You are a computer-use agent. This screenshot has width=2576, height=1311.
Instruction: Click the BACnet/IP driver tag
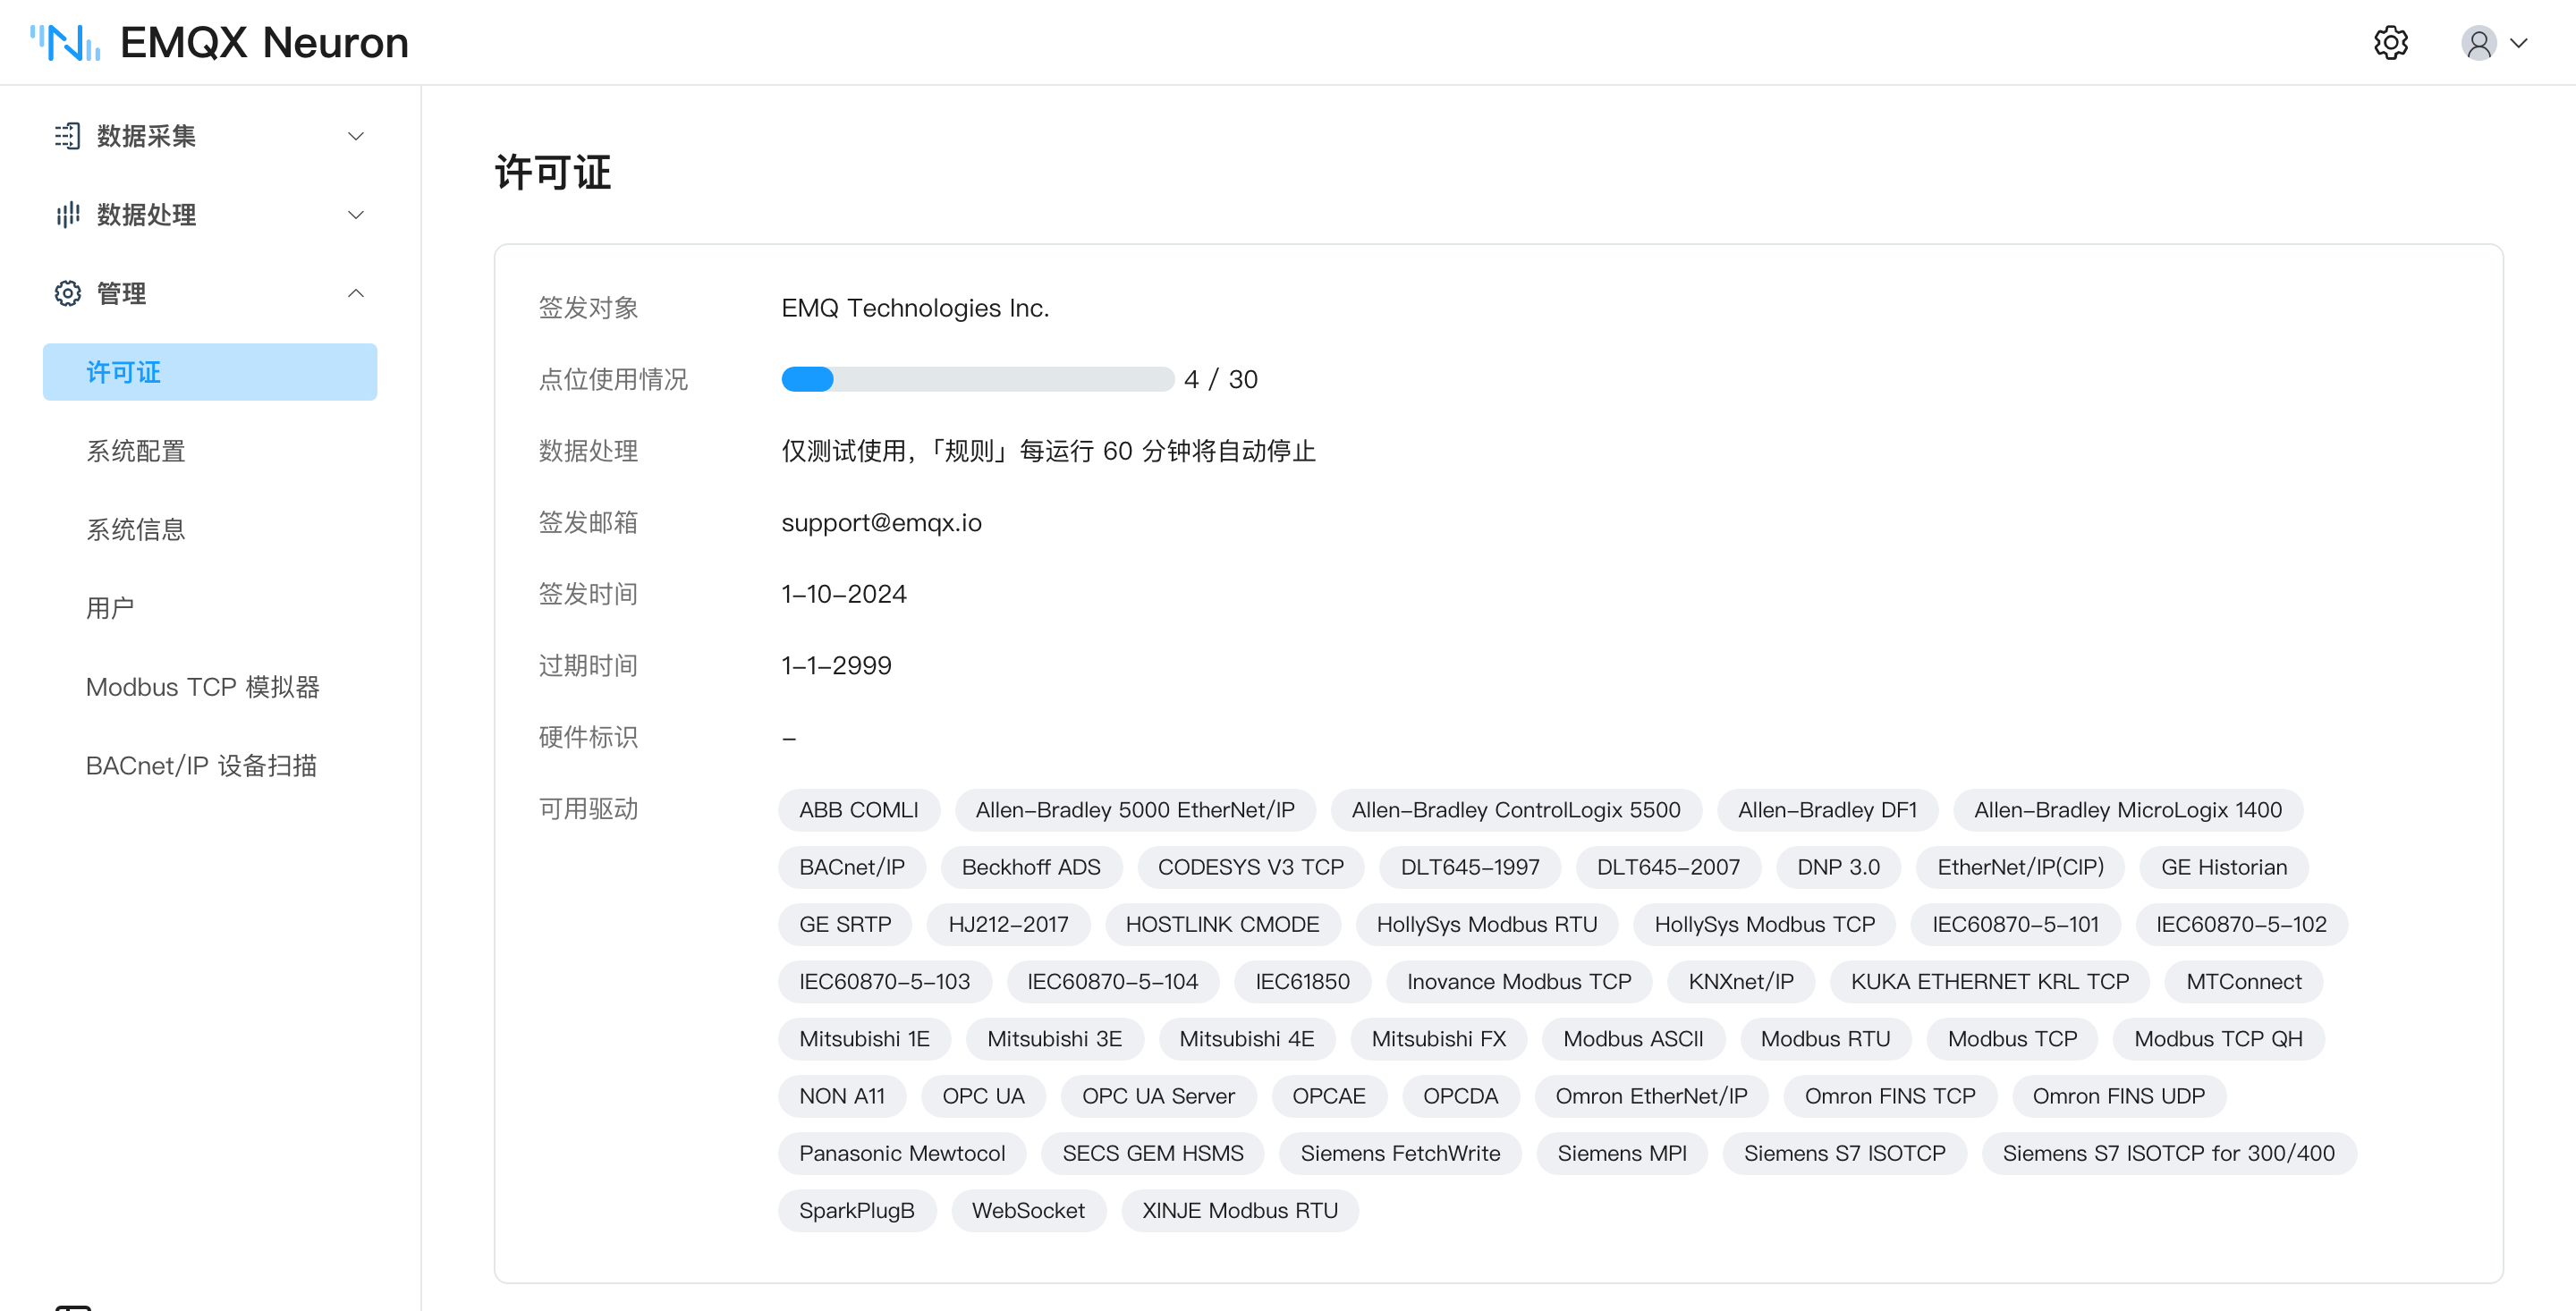click(x=851, y=867)
